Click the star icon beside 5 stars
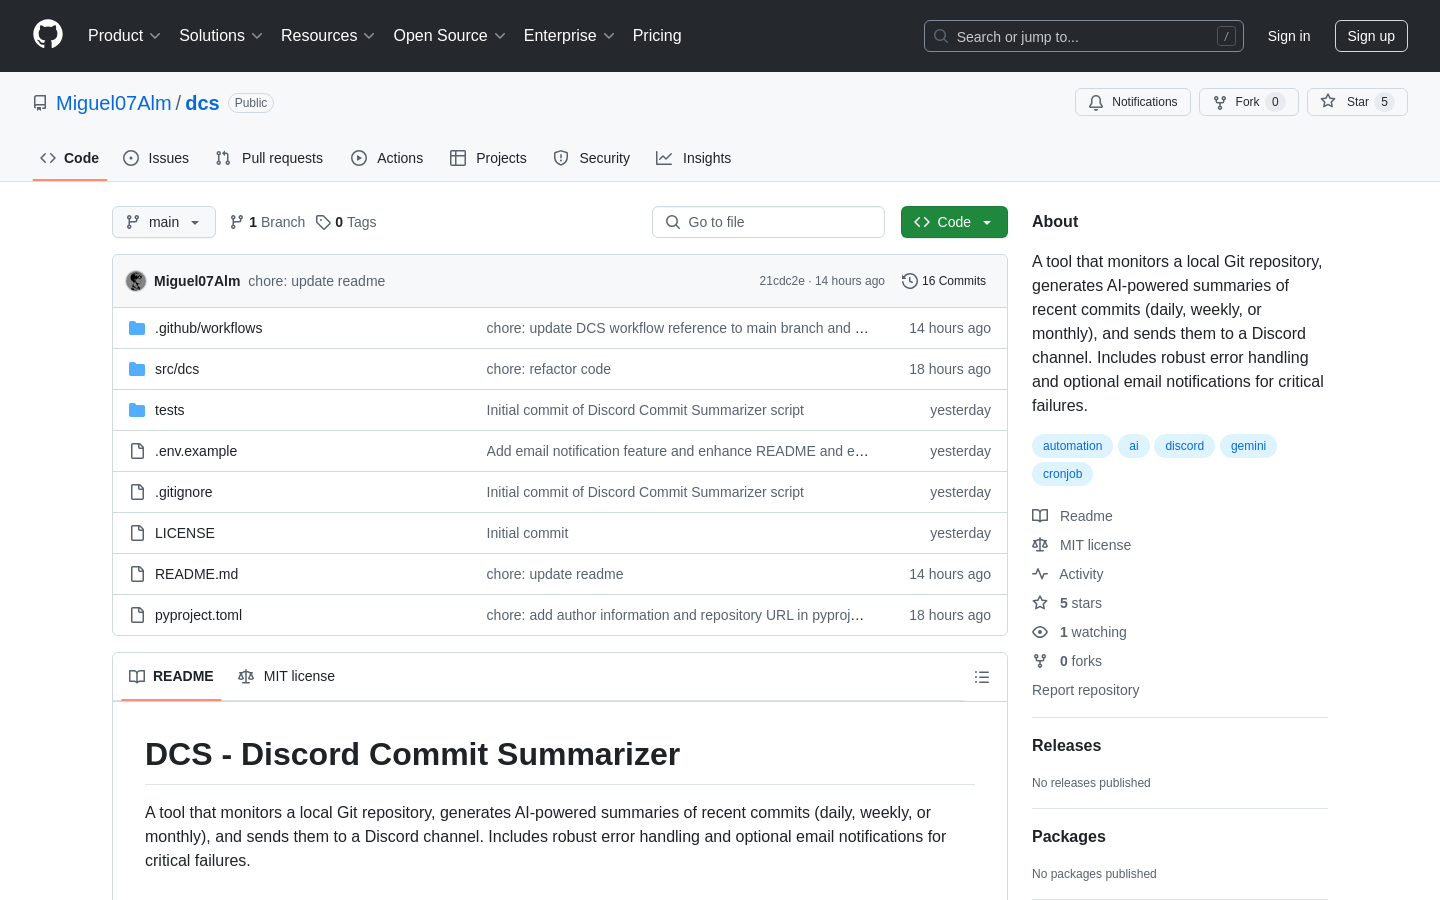This screenshot has width=1440, height=900. point(1040,603)
